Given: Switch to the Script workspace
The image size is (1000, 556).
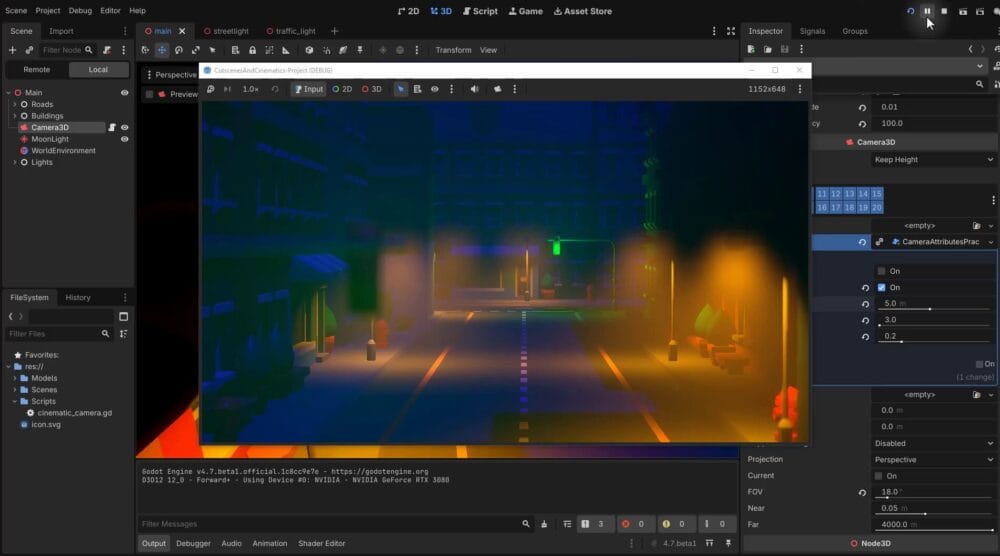Looking at the screenshot, I should pyautogui.click(x=480, y=11).
